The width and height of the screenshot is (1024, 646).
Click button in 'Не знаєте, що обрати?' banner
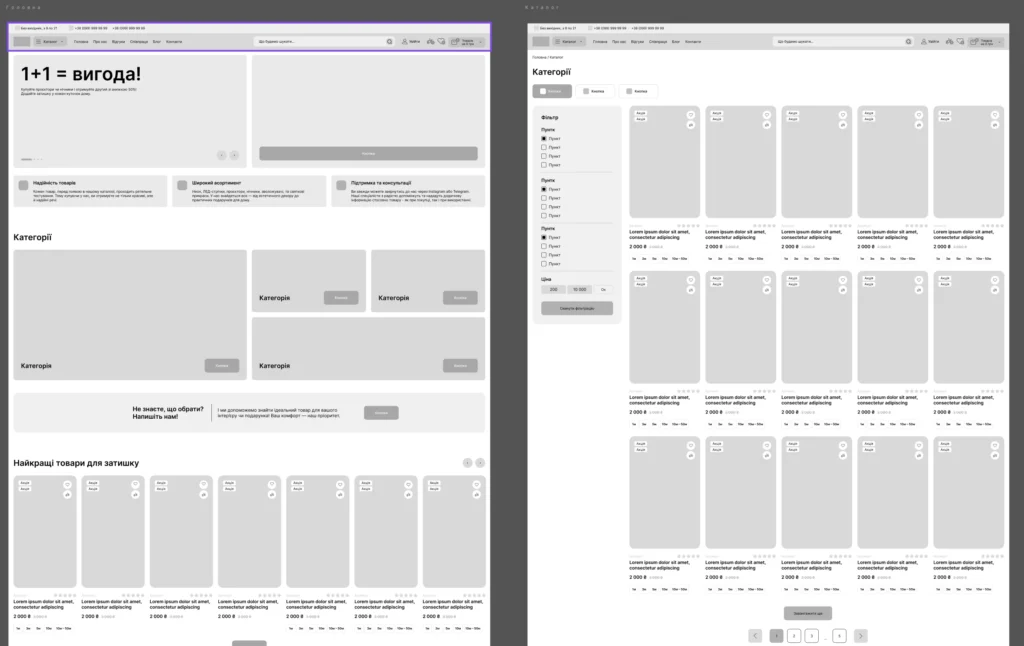[x=381, y=413]
